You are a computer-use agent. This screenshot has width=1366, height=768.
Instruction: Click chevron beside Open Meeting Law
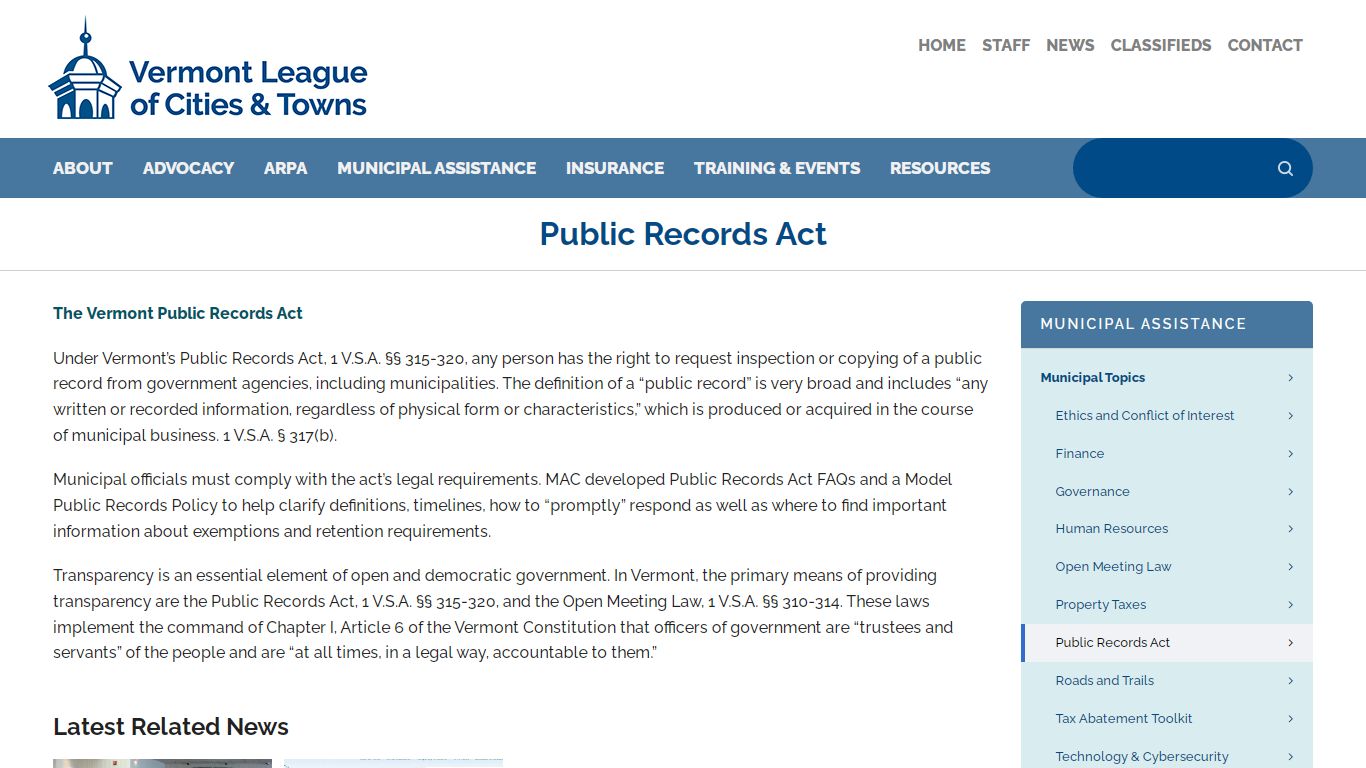[1290, 567]
